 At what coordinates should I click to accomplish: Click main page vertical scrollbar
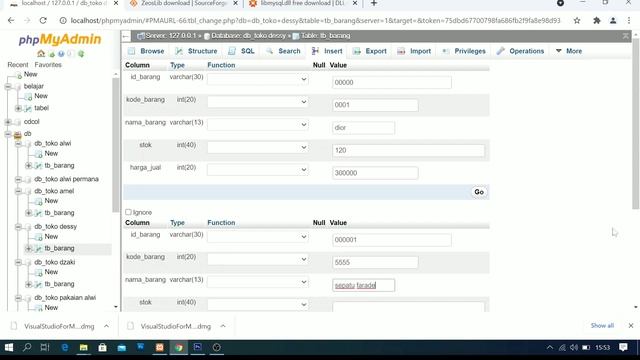coord(636,124)
